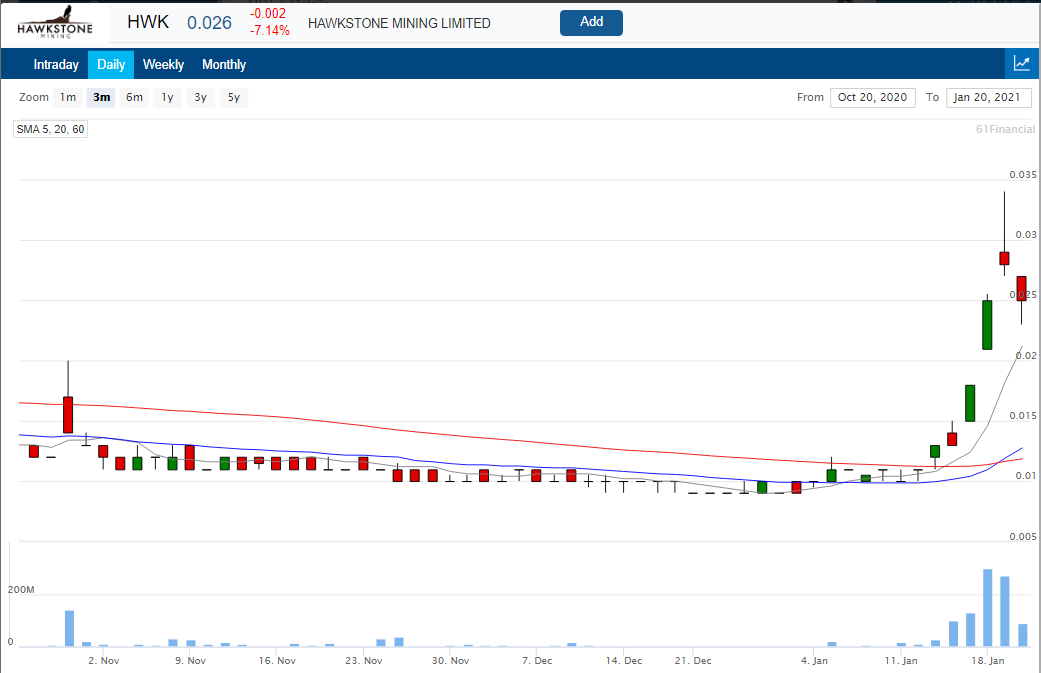
Task: Add HWK to watchlist
Action: (591, 23)
